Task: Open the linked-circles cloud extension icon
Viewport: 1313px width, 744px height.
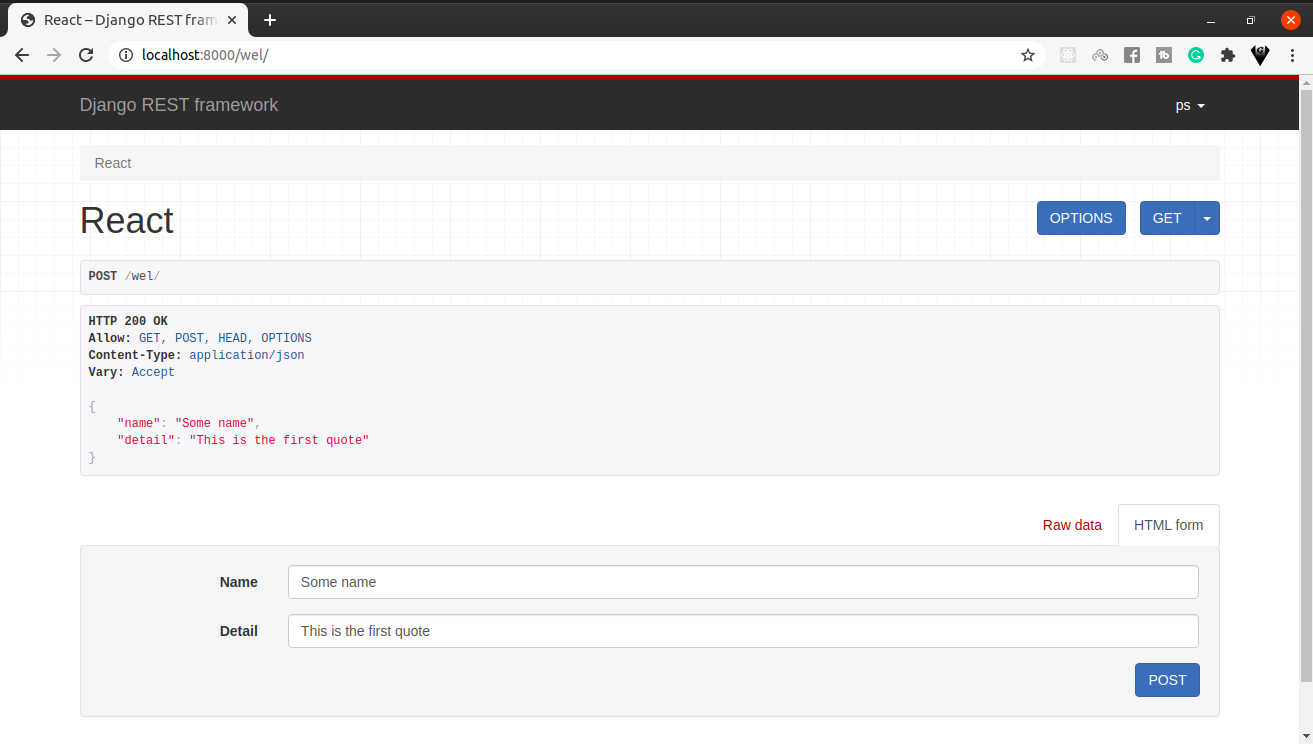Action: click(1100, 55)
